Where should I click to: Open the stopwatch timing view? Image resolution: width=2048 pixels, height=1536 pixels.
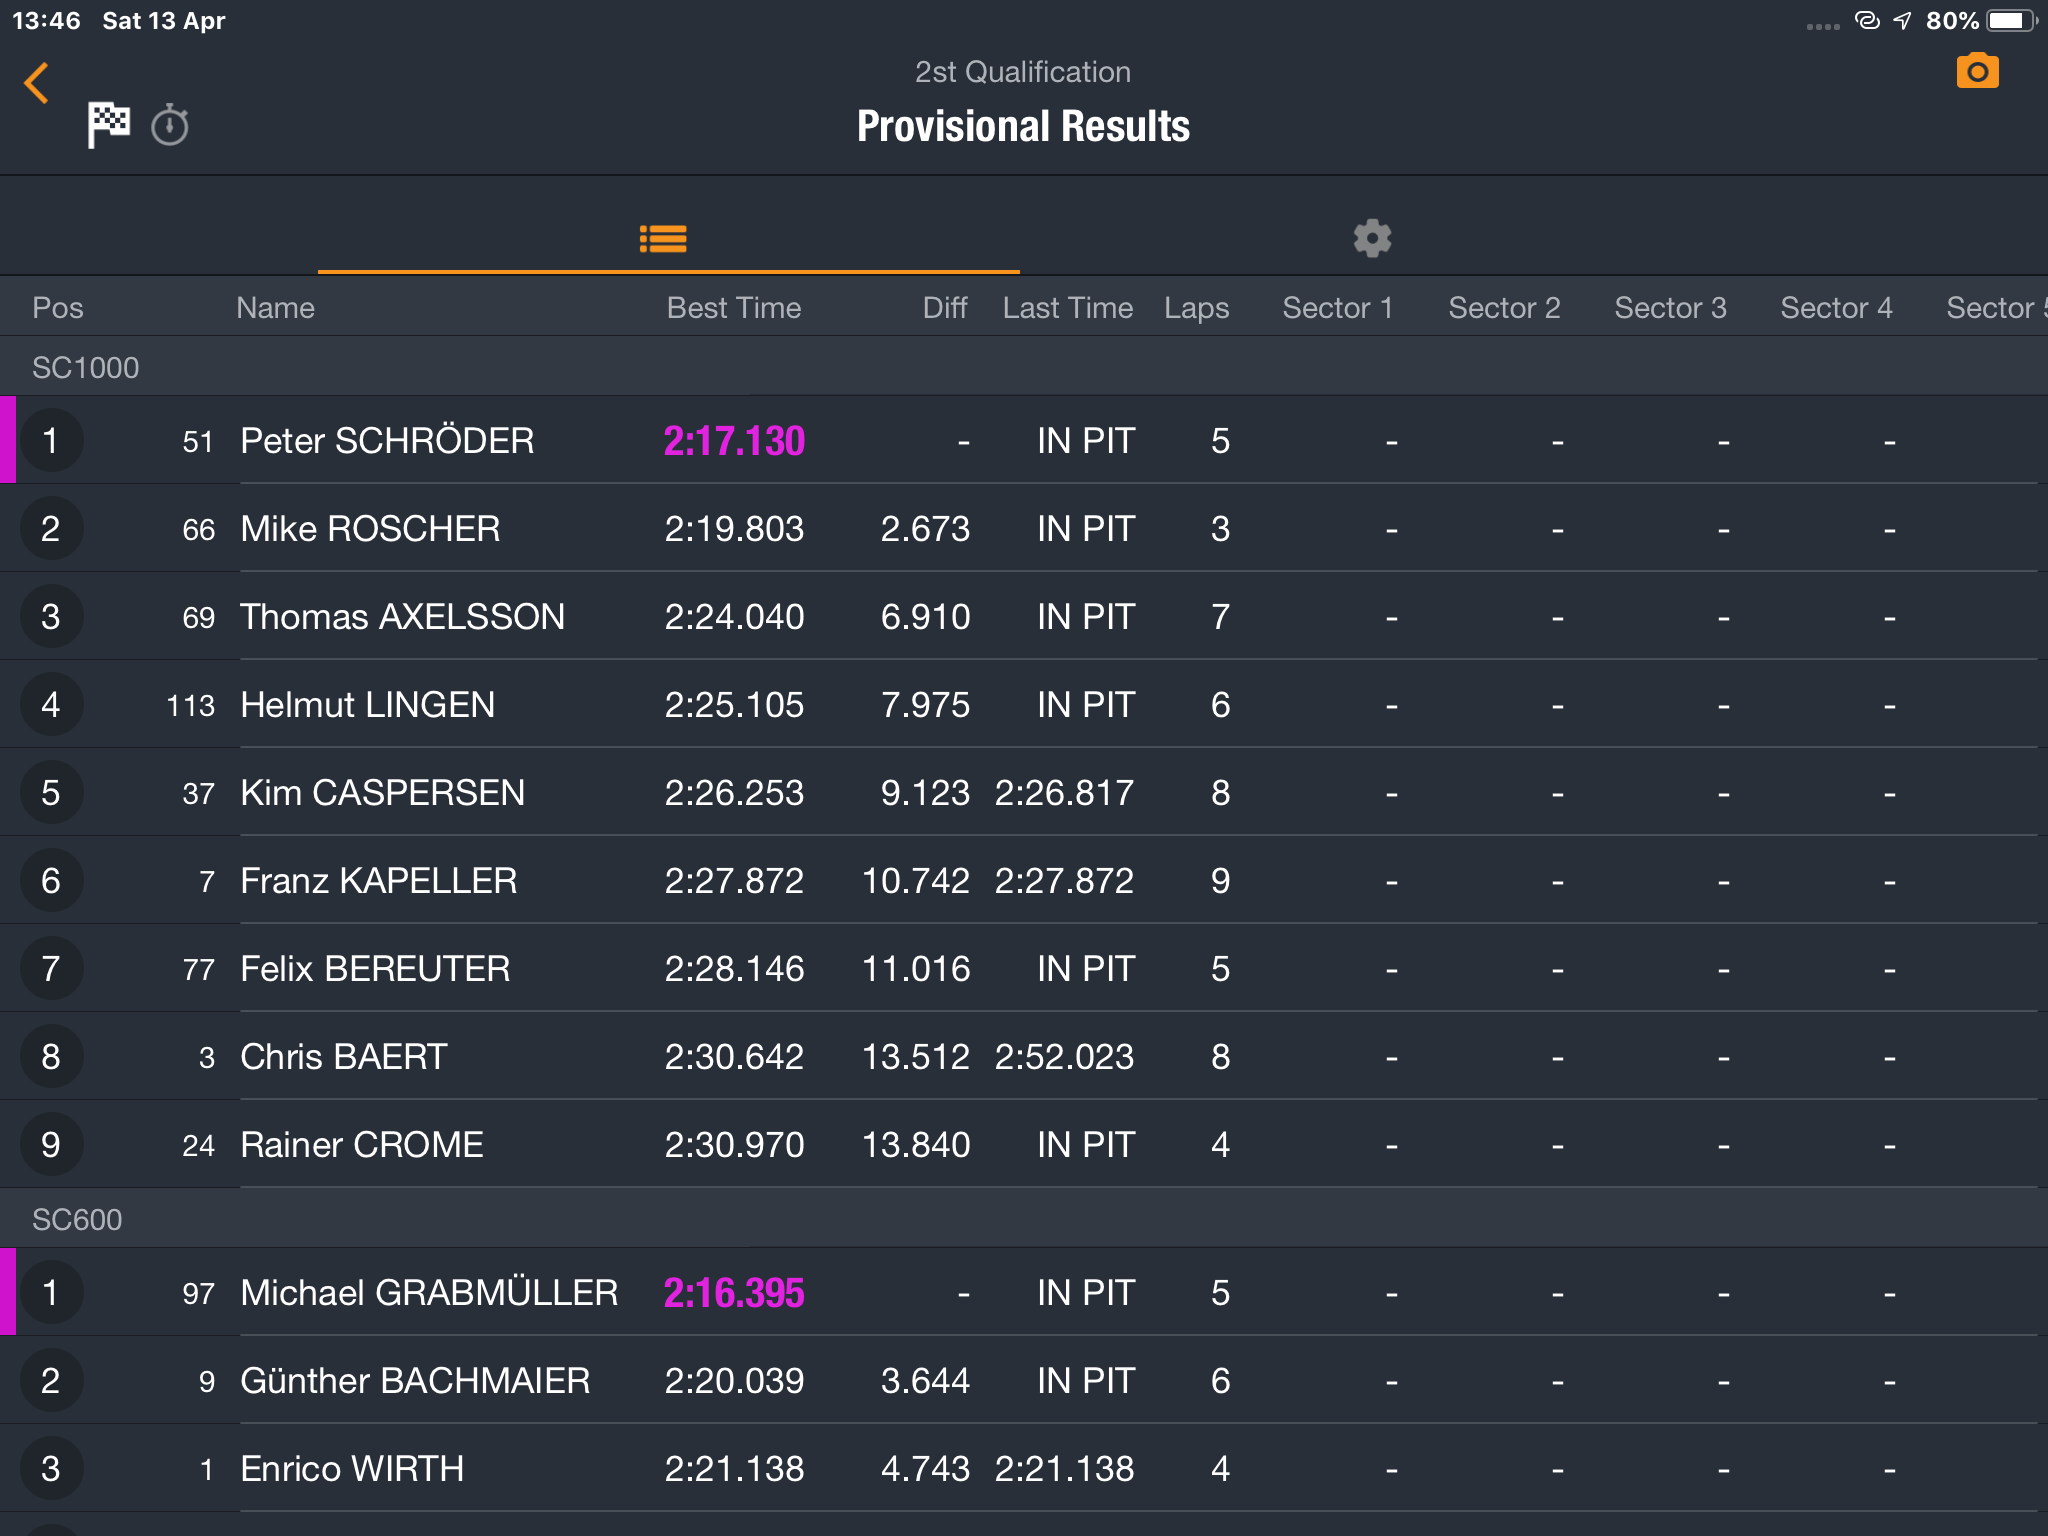pos(170,125)
